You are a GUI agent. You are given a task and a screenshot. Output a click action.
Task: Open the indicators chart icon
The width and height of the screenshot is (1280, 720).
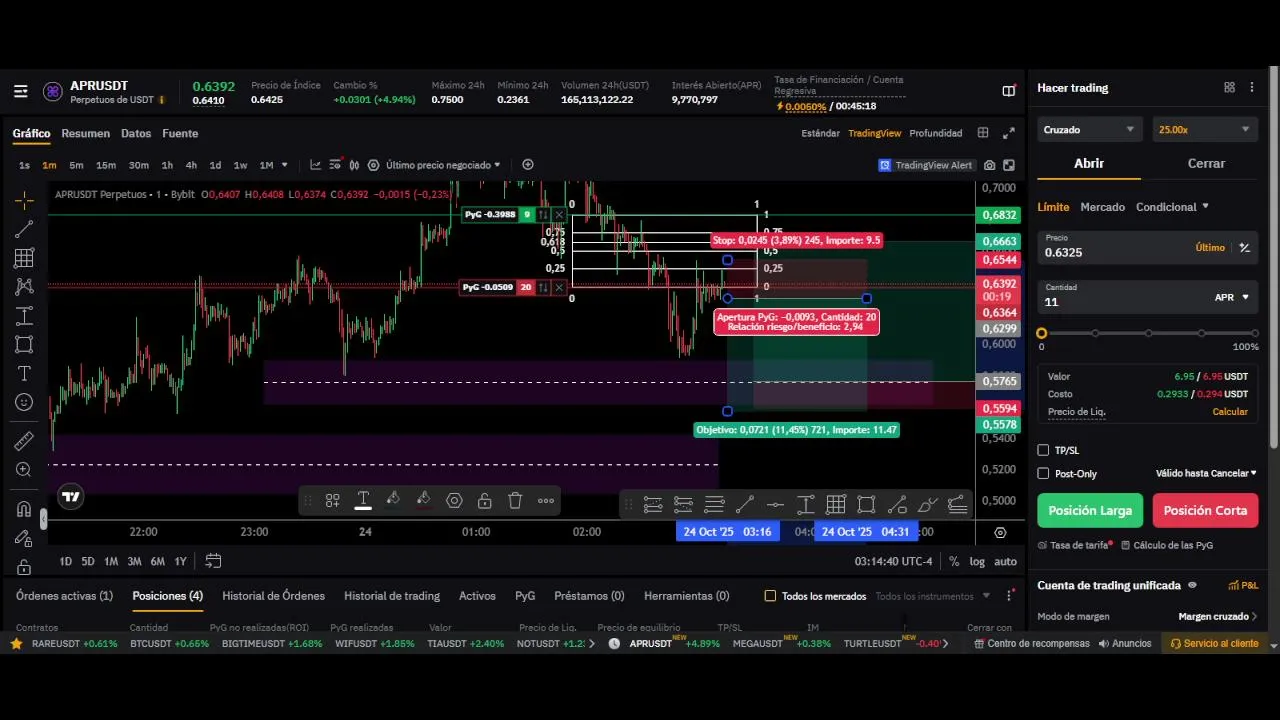316,165
